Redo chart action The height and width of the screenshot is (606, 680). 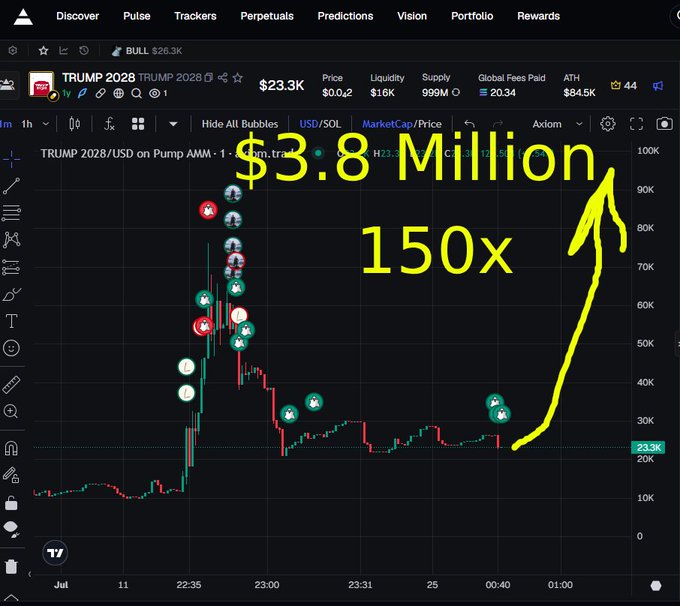pos(498,124)
